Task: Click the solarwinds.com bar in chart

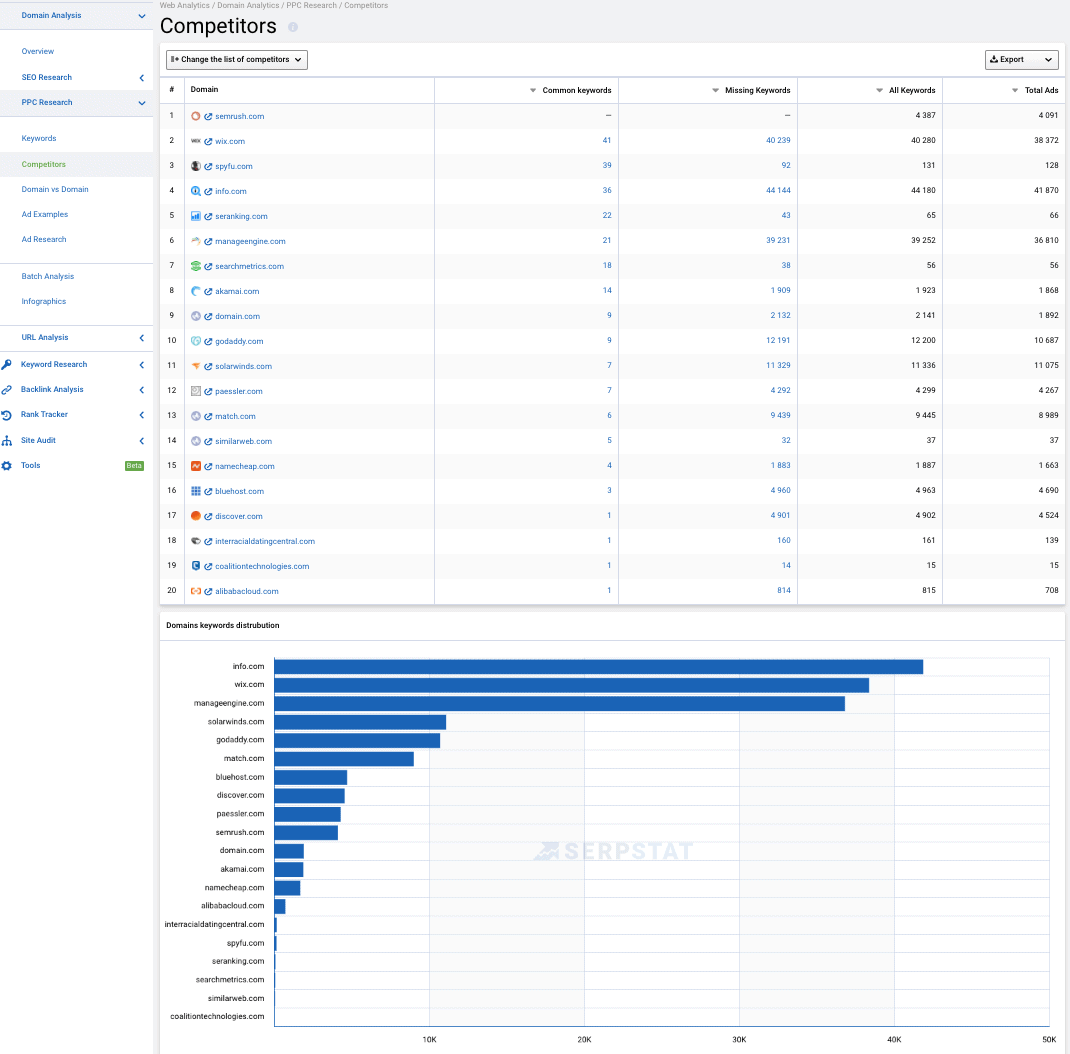Action: (x=360, y=722)
